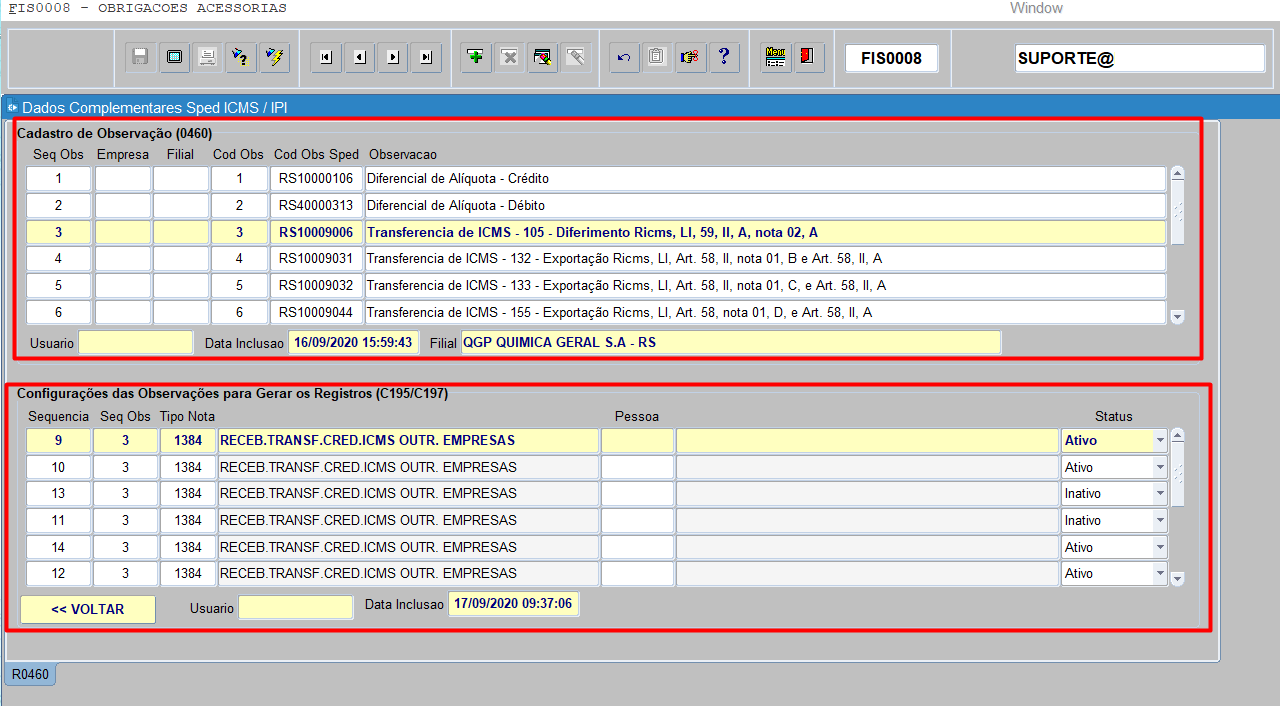Click the red door Exit icon
1280x706 pixels.
coord(809,57)
